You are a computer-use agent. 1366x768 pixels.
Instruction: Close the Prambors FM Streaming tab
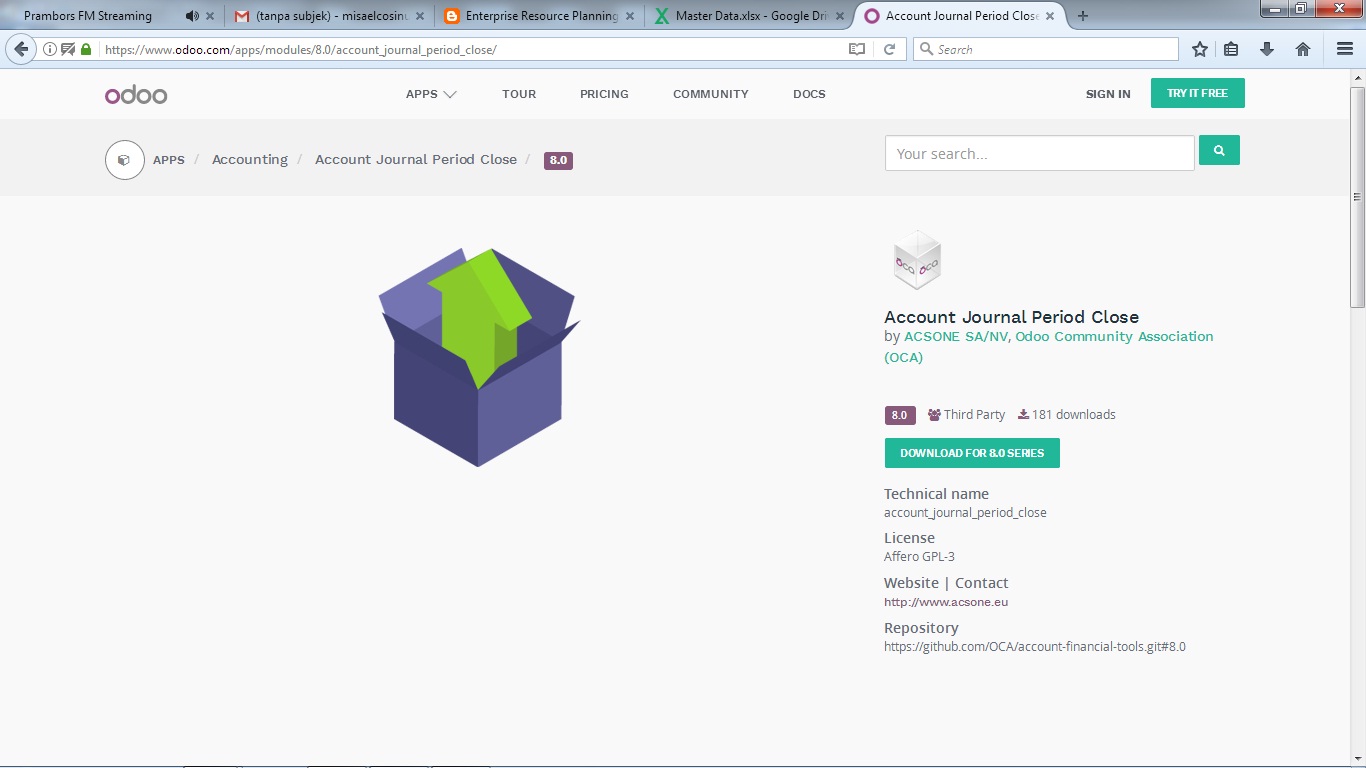(x=210, y=16)
